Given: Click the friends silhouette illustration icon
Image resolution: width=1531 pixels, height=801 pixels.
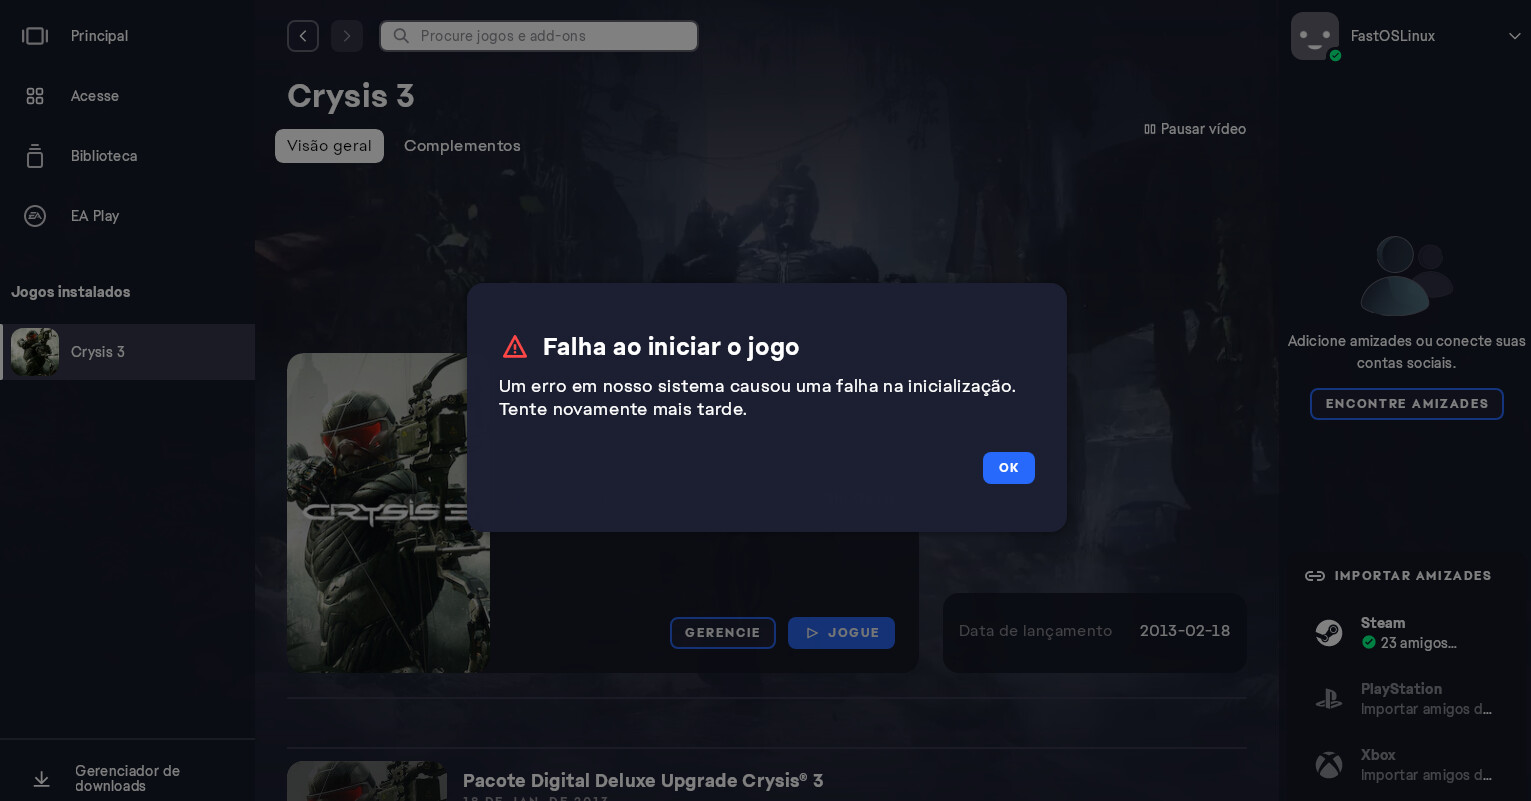Looking at the screenshot, I should pos(1406,276).
